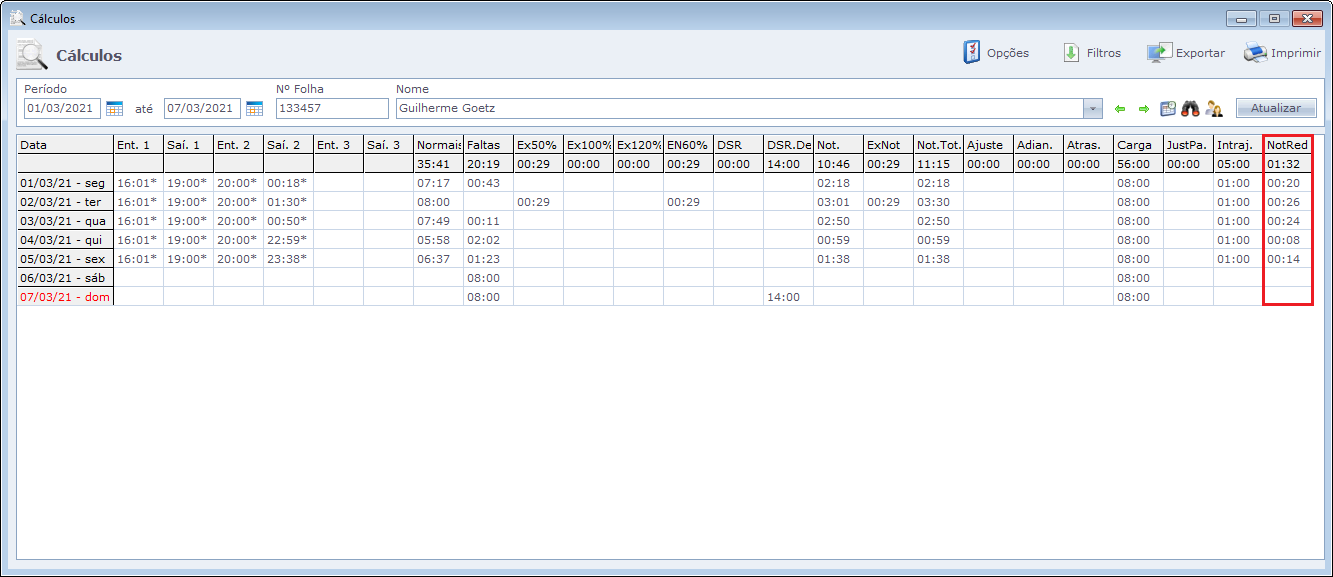Open the Opções settings

click(x=995, y=53)
